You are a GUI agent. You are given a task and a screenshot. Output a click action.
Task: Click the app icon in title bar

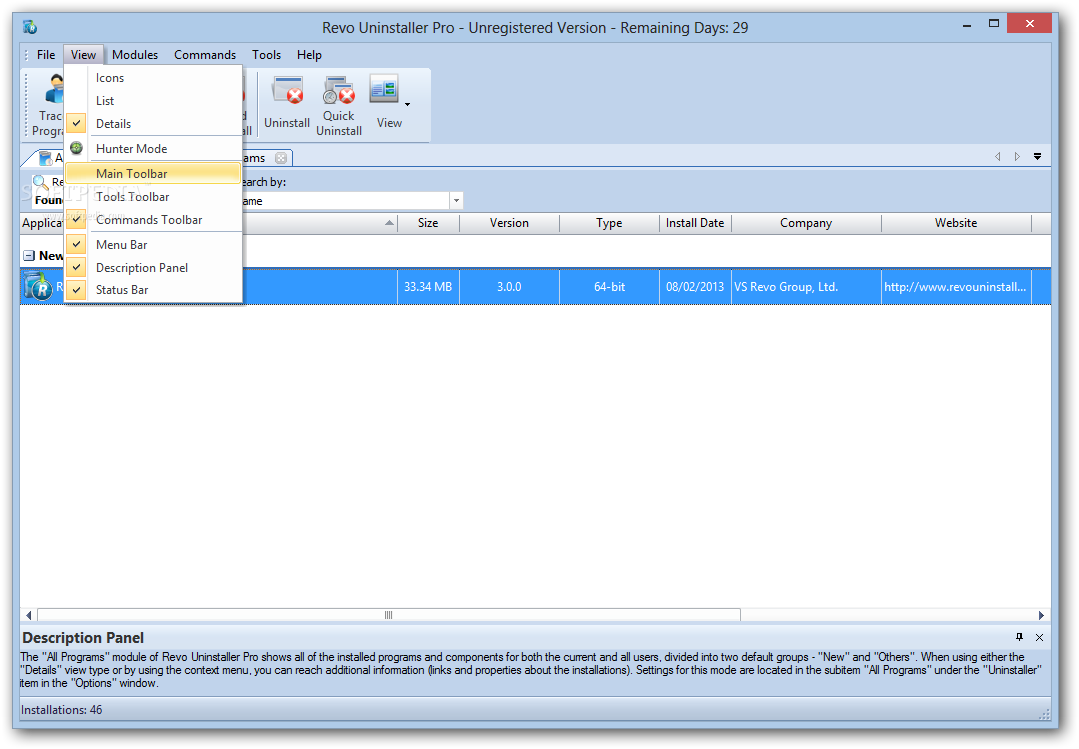pos(30,27)
